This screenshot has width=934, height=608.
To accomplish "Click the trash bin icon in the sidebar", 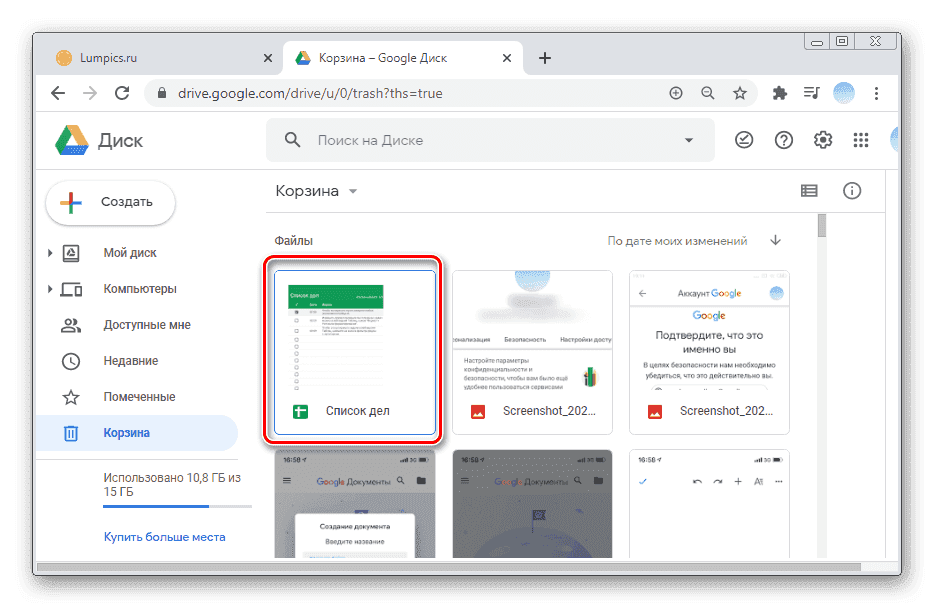I will click(x=71, y=433).
